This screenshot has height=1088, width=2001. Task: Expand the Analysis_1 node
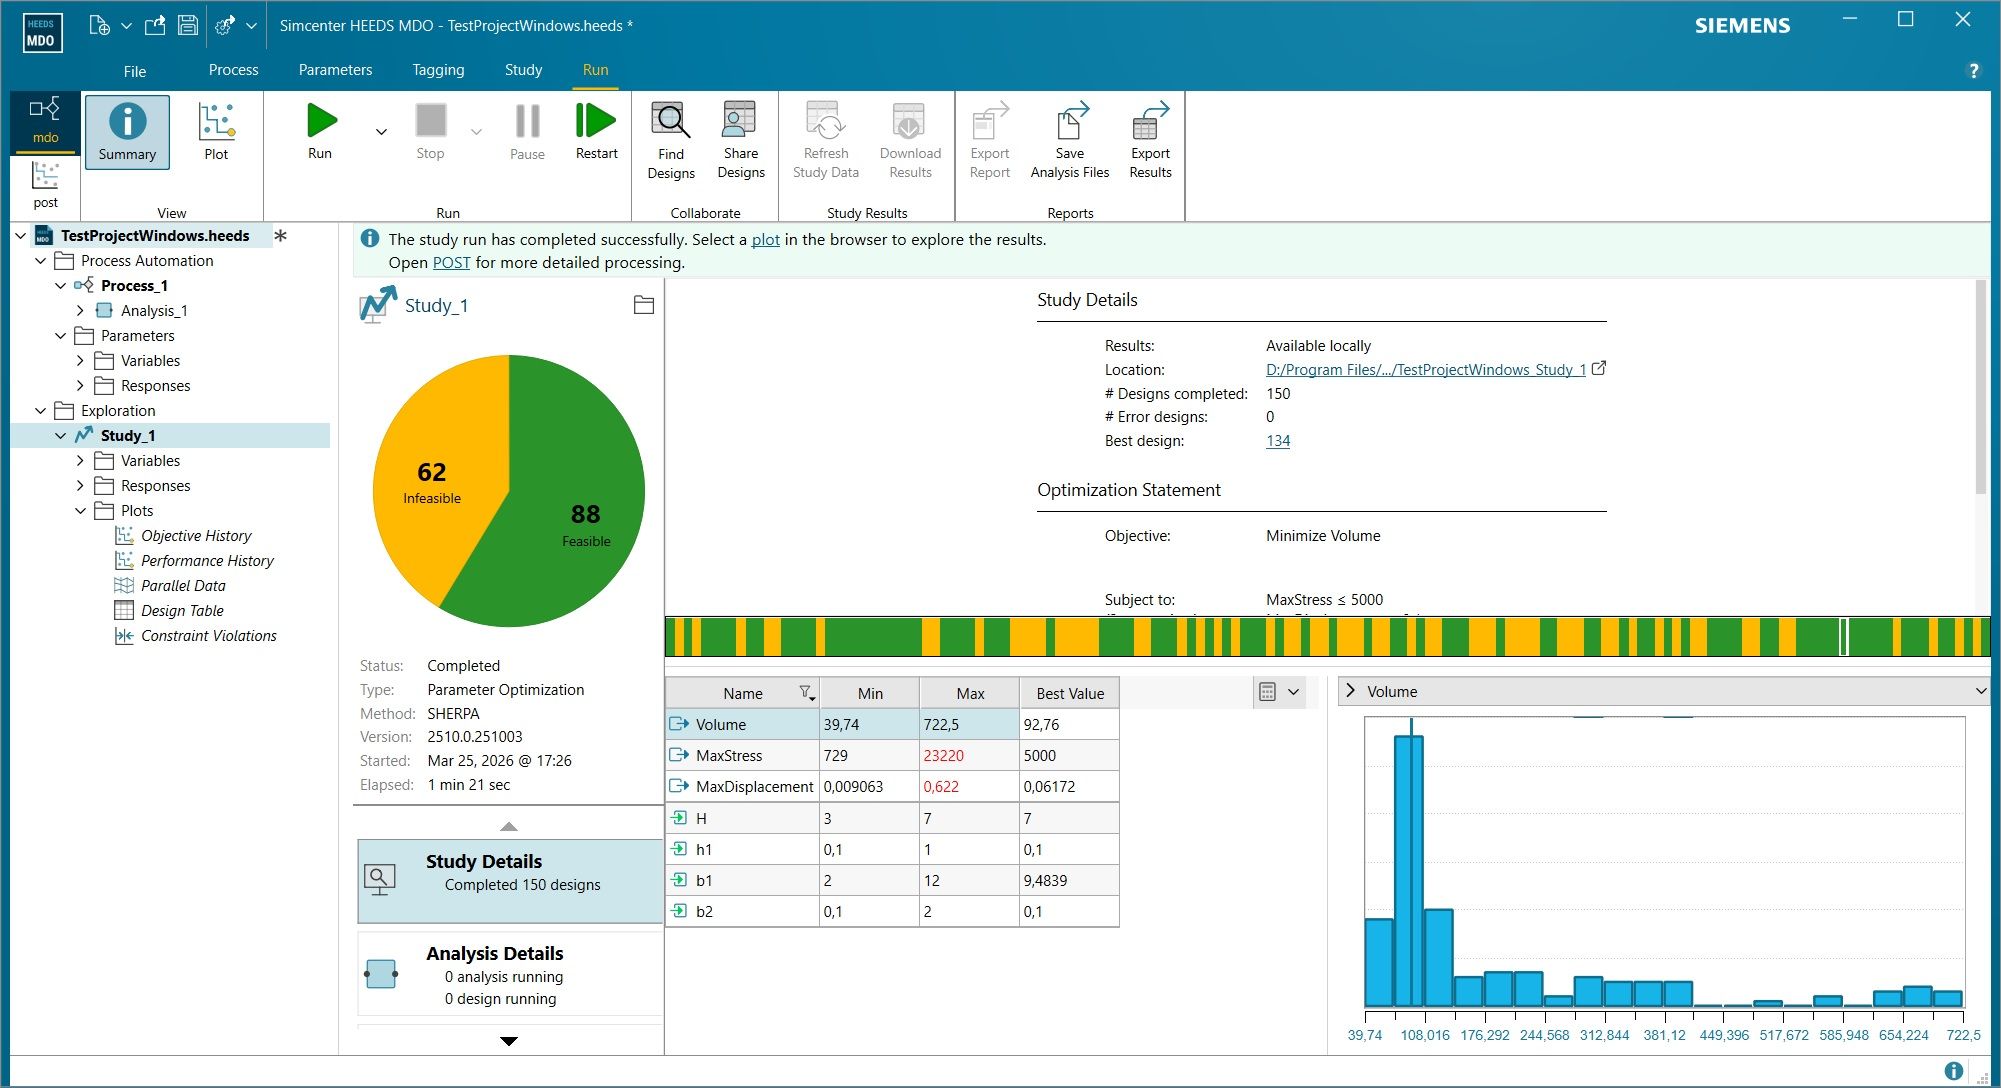click(81, 311)
